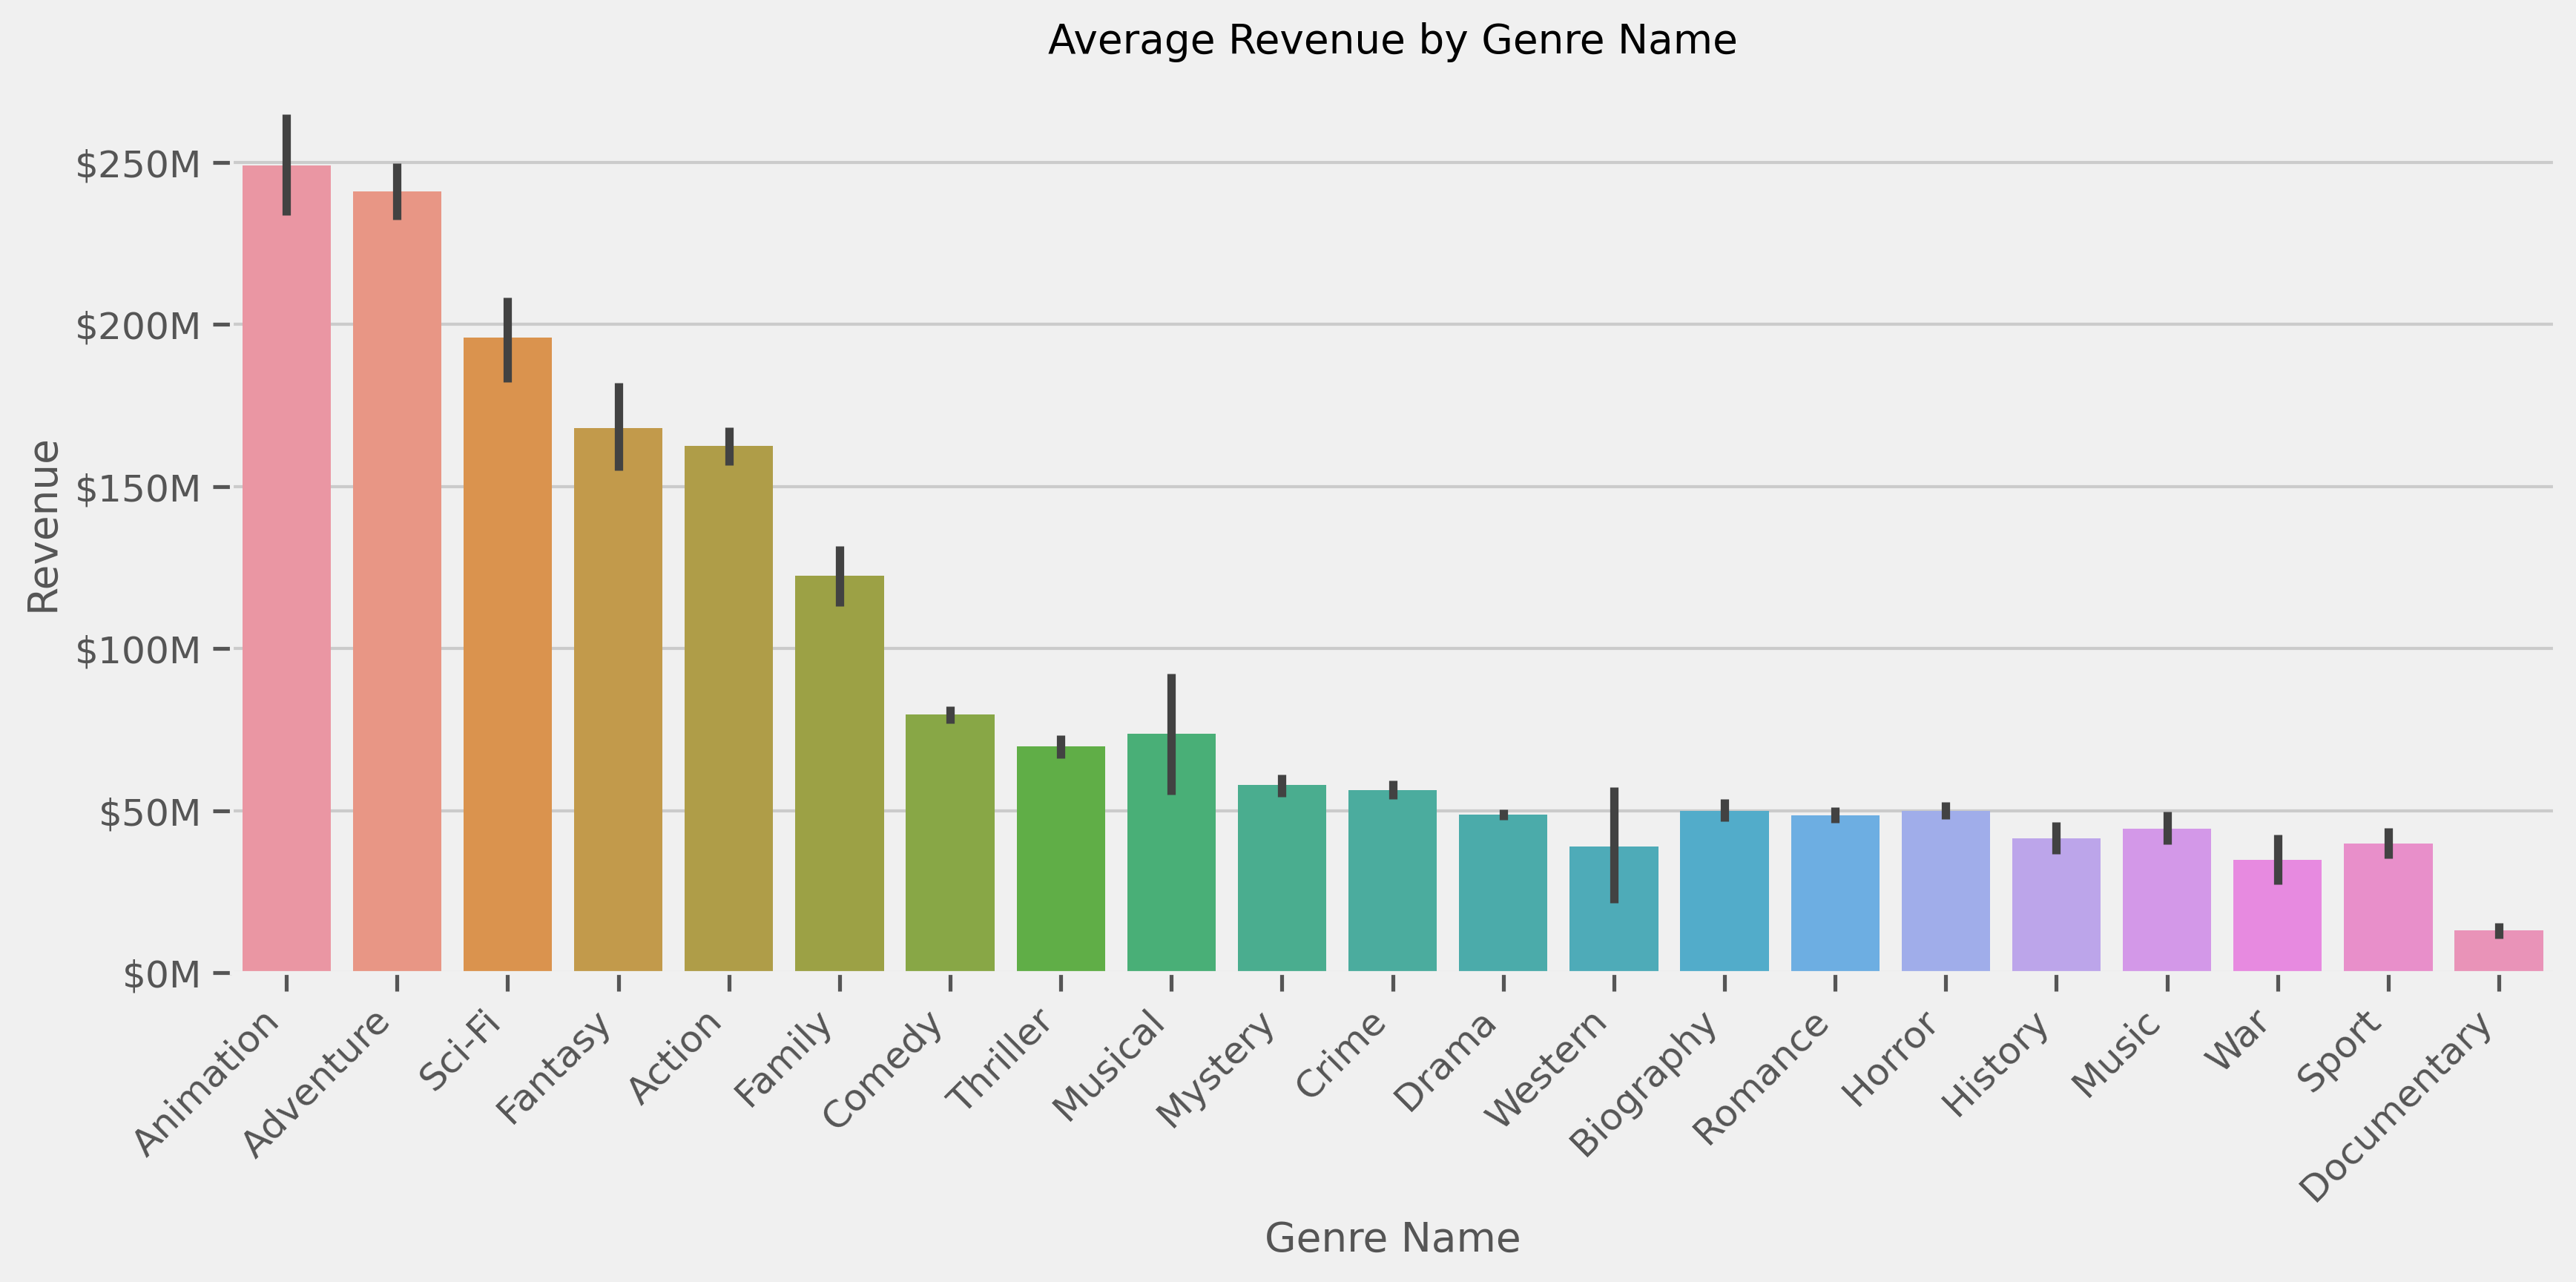The width and height of the screenshot is (2576, 1282).
Task: Select the Musical bar
Action: coord(1171,852)
